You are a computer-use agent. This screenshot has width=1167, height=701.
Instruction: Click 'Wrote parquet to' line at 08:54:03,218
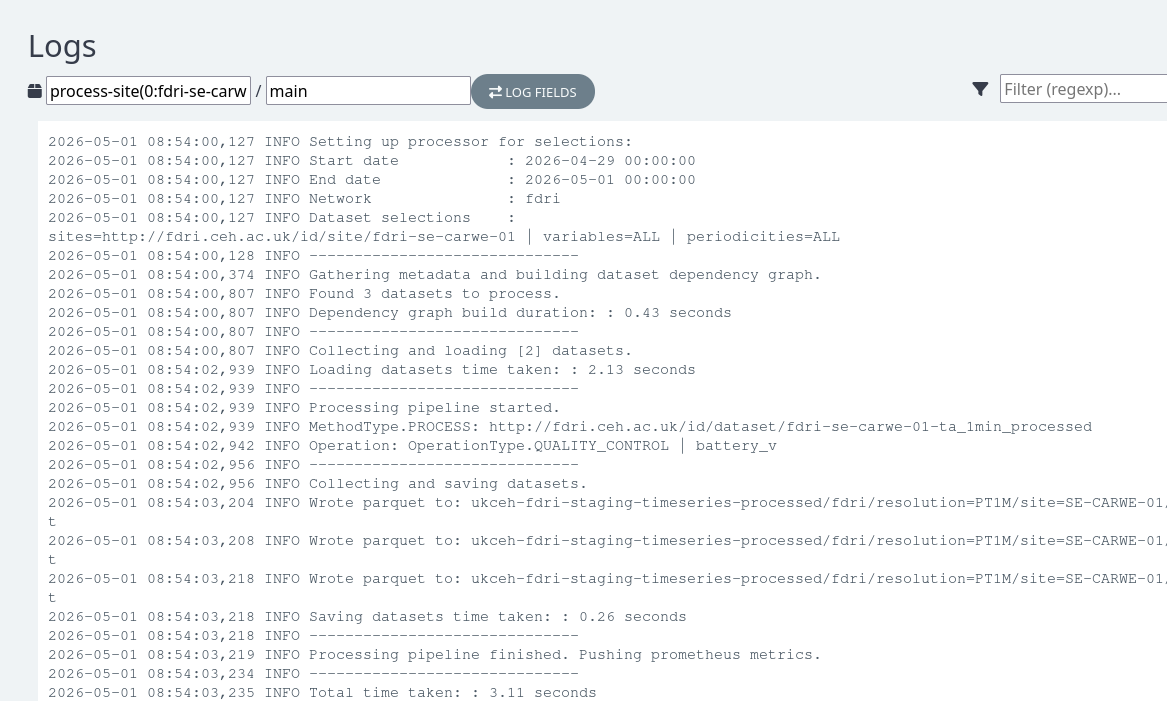(607, 579)
